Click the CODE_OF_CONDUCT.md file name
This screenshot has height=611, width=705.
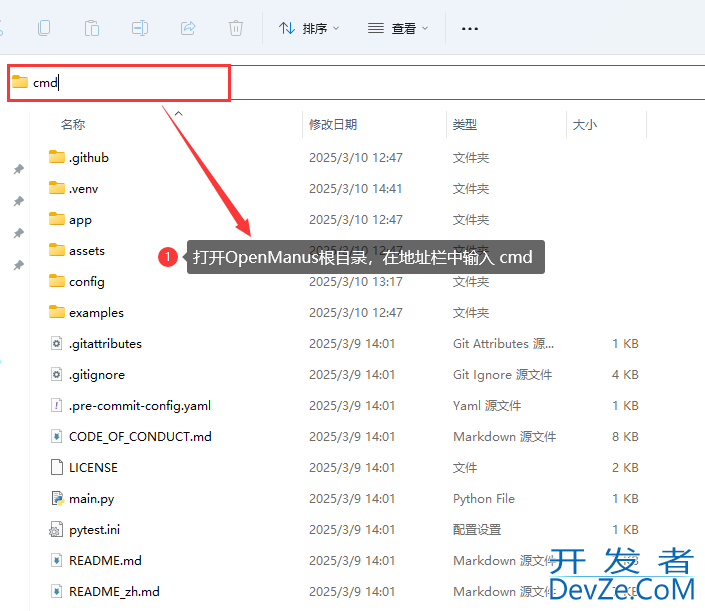point(140,437)
